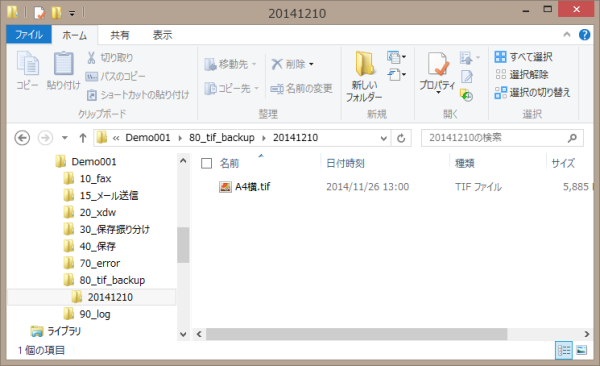Switch to Large icons view in status bar

point(582,350)
